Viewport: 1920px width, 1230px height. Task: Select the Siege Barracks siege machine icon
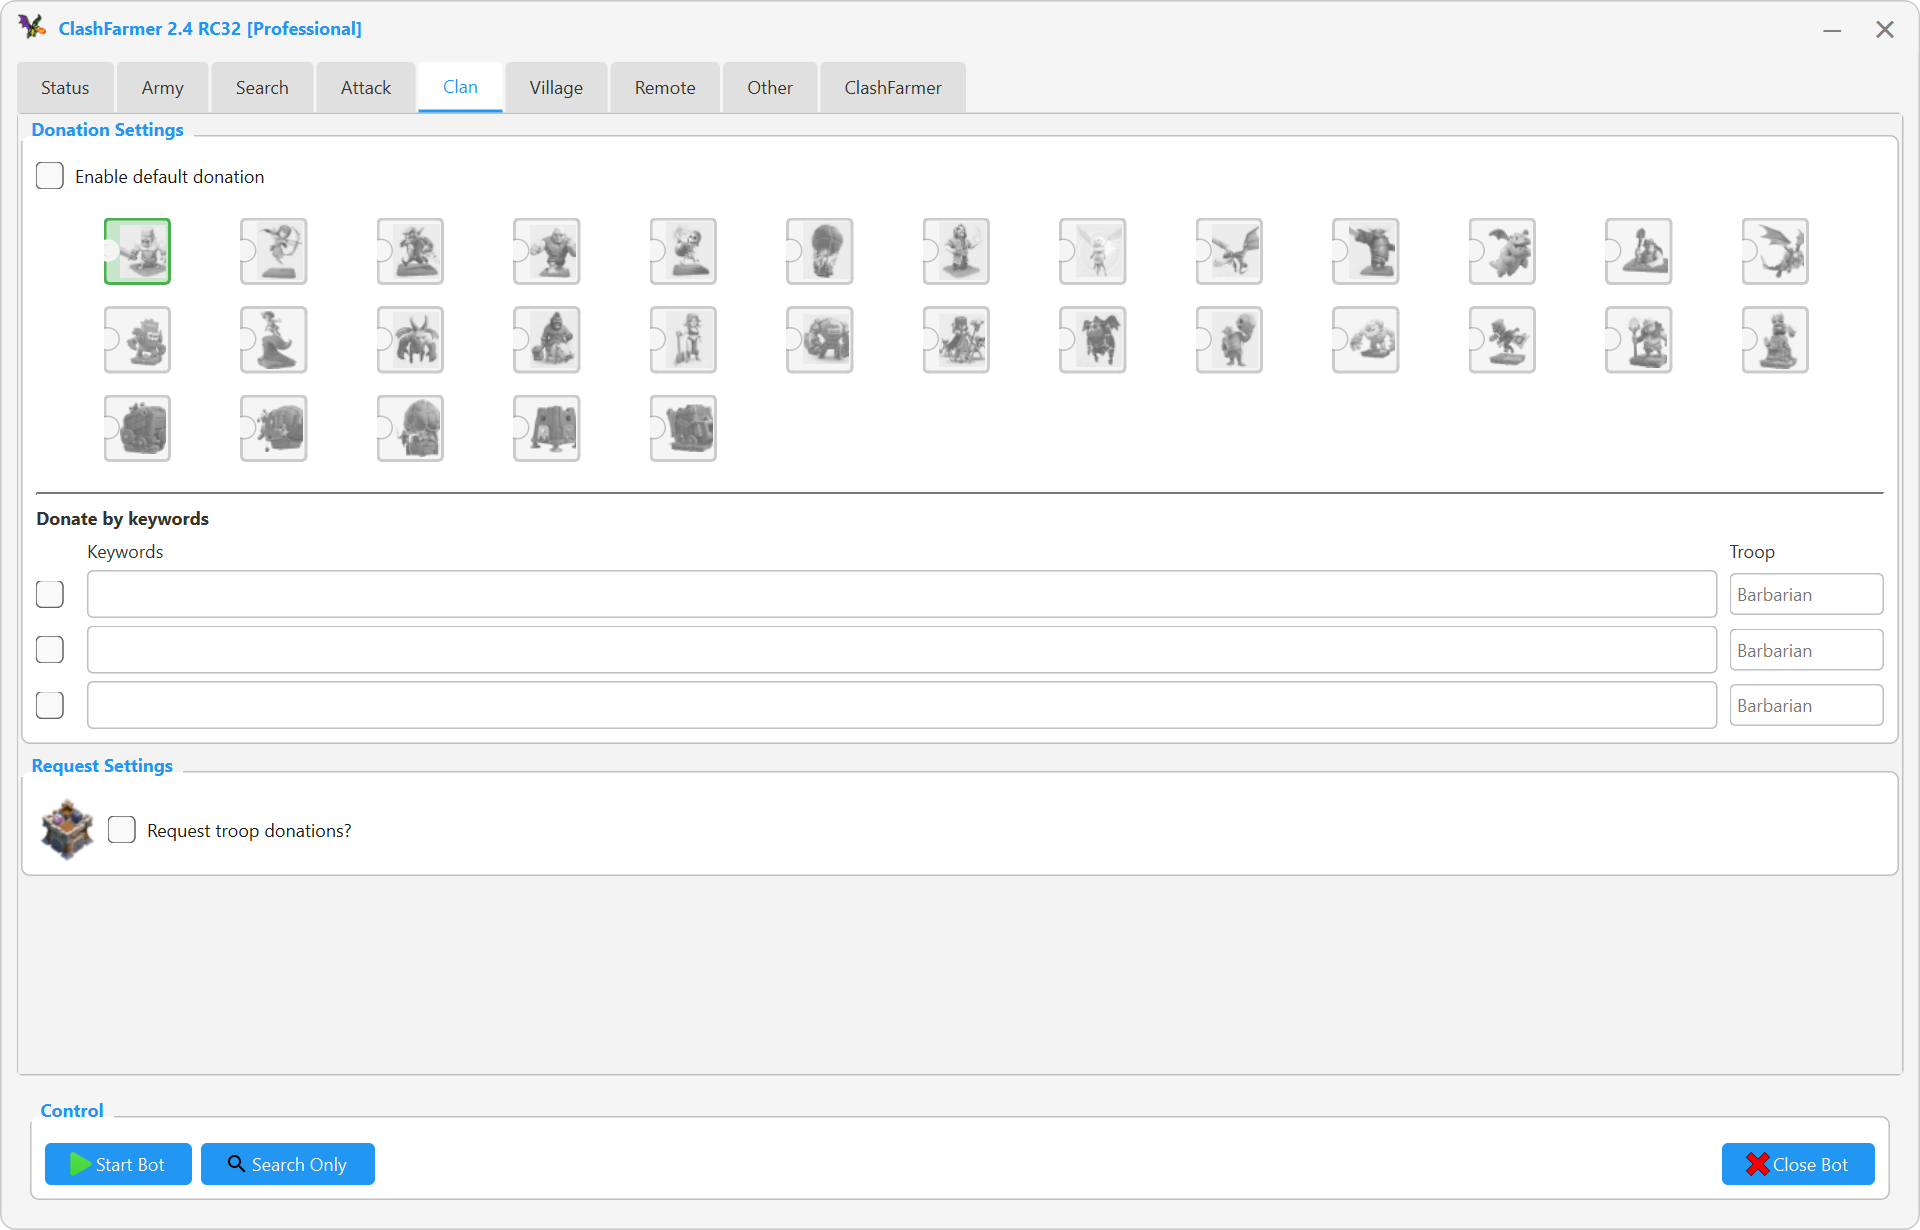point(547,428)
